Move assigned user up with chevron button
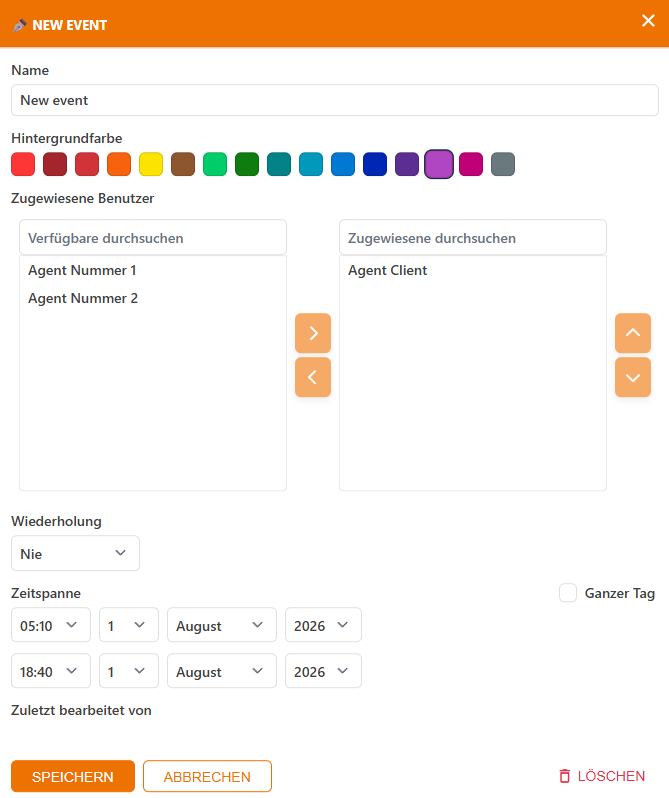Viewport: 669px width, 798px height. pos(633,333)
